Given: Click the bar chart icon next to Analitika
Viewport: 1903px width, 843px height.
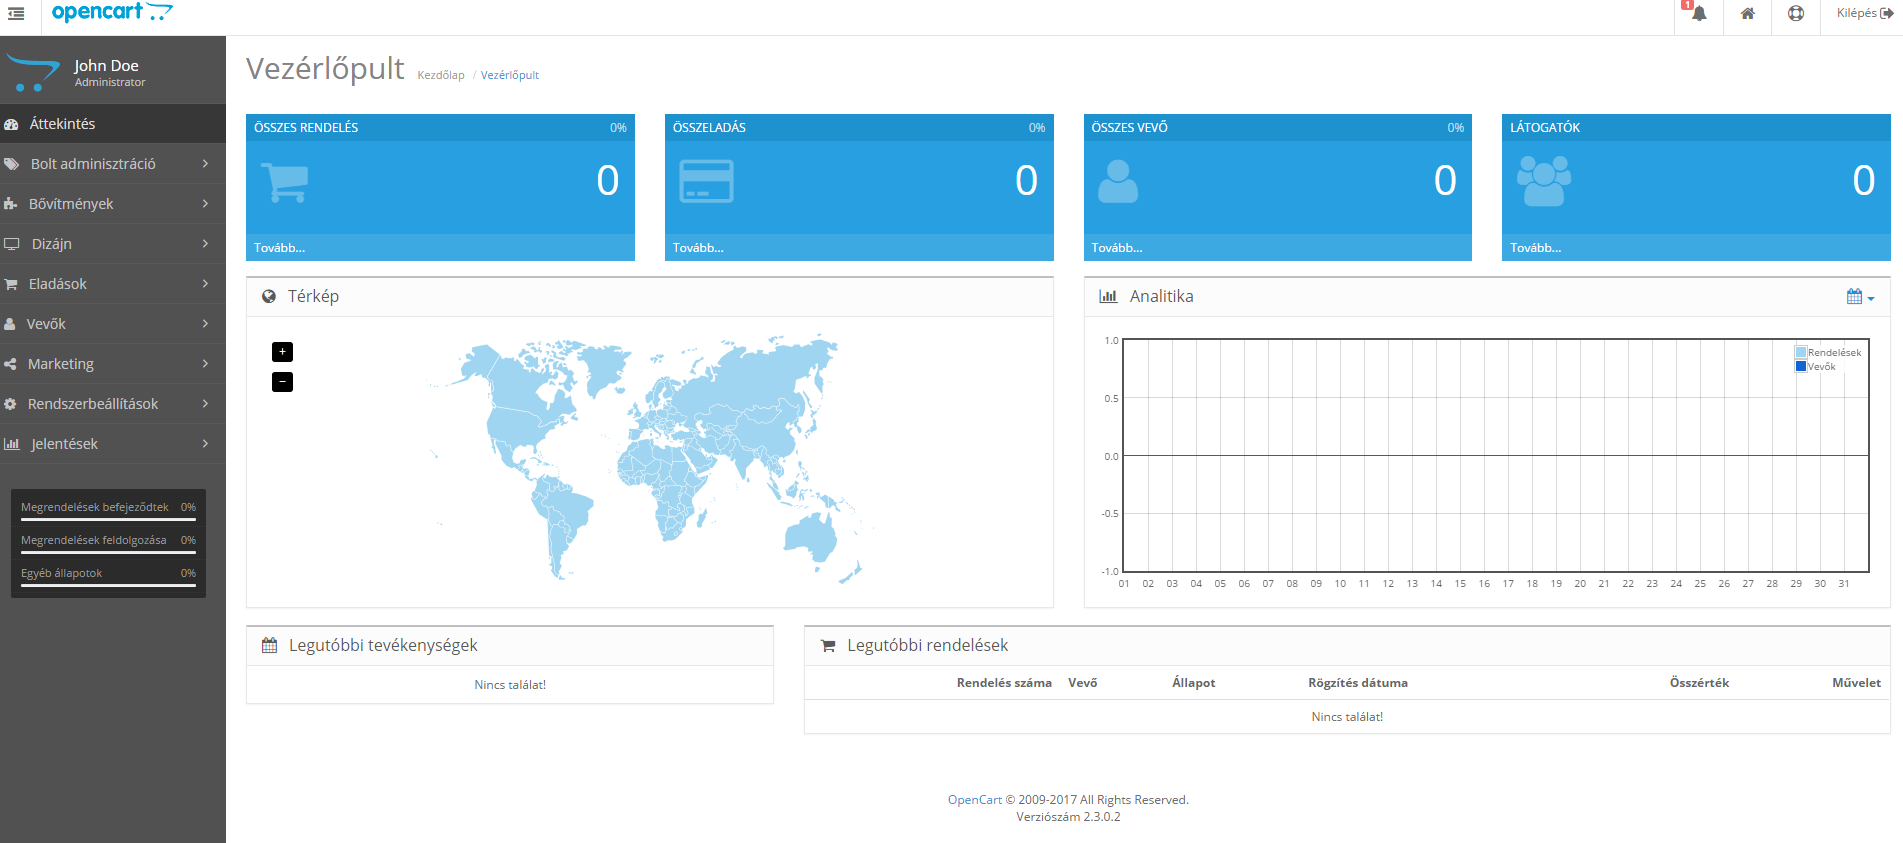Looking at the screenshot, I should 1108,296.
